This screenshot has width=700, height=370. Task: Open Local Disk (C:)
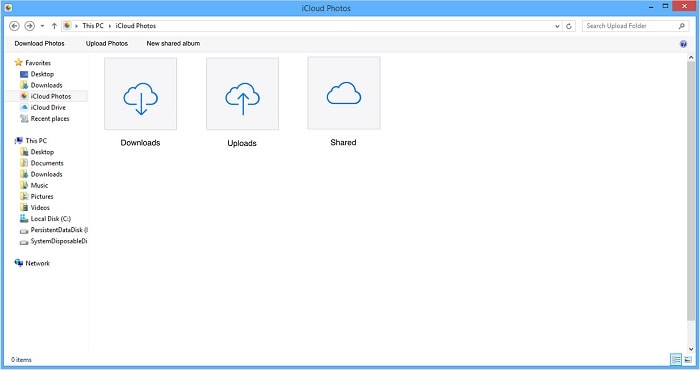point(50,219)
